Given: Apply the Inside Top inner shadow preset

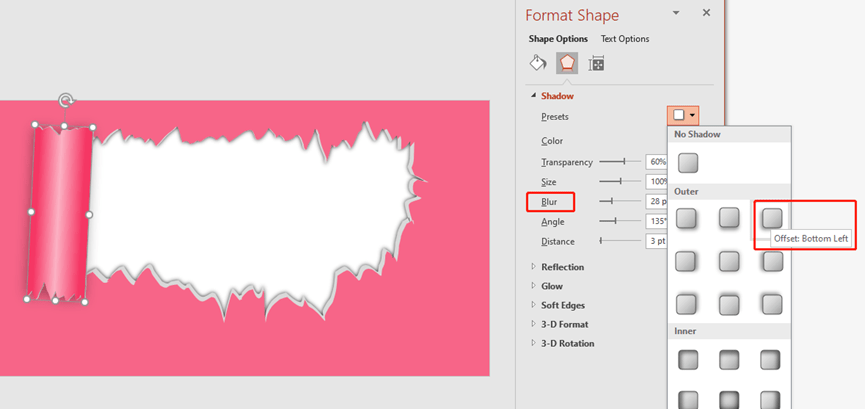Looking at the screenshot, I should (x=729, y=360).
